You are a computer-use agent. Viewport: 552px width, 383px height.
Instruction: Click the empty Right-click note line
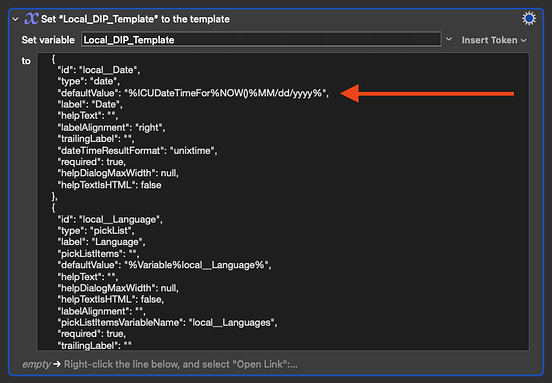tap(160, 364)
